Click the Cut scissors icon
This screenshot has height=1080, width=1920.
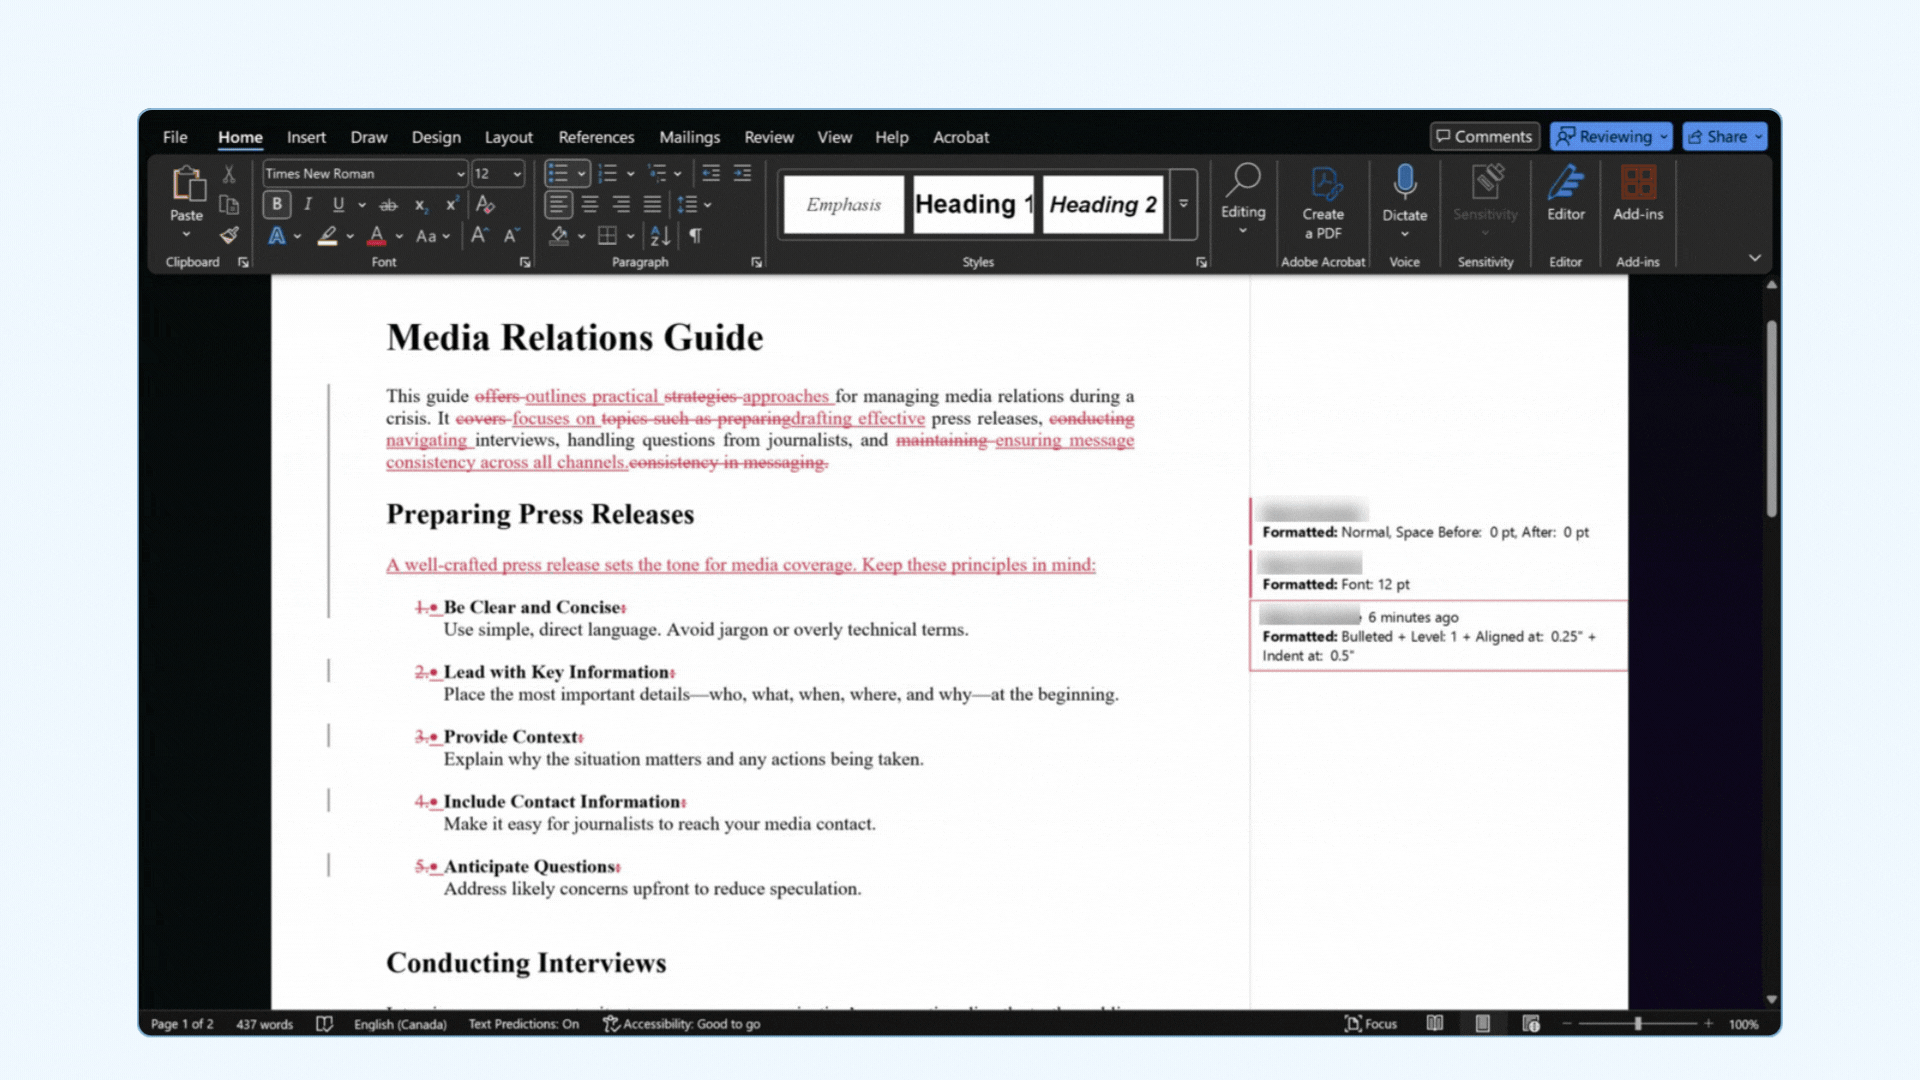click(x=229, y=174)
